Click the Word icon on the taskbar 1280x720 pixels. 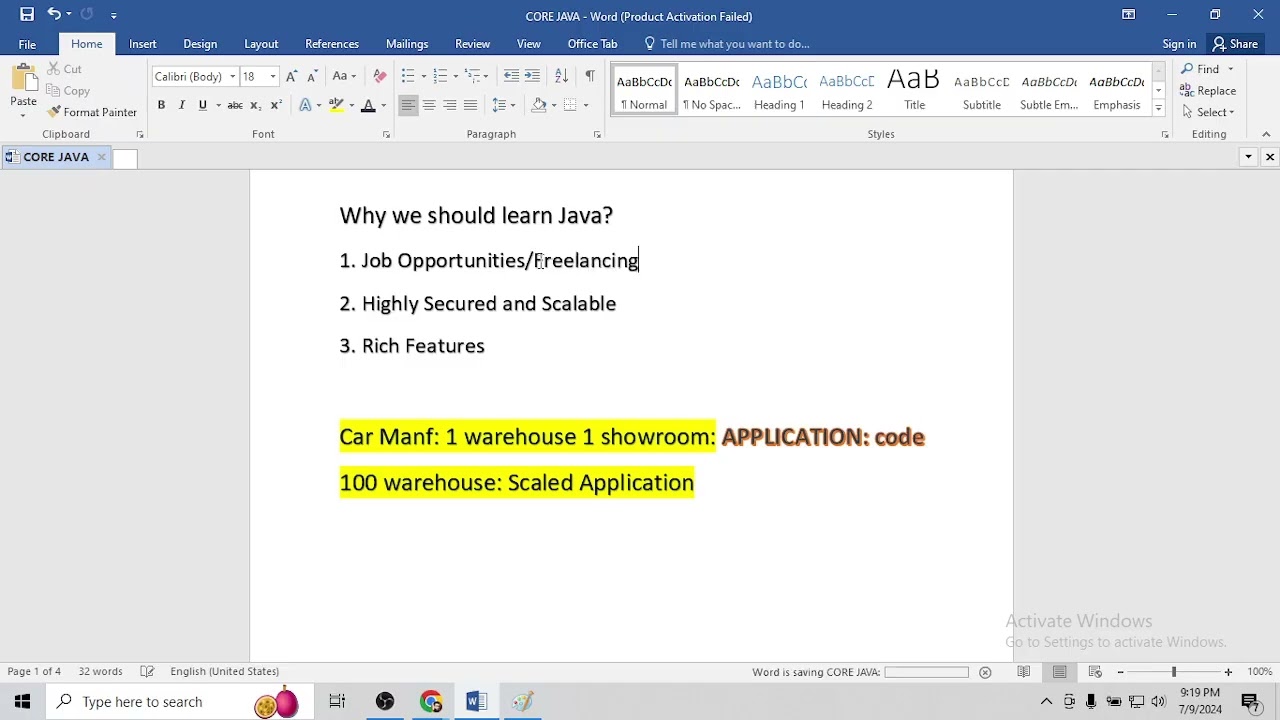click(476, 702)
